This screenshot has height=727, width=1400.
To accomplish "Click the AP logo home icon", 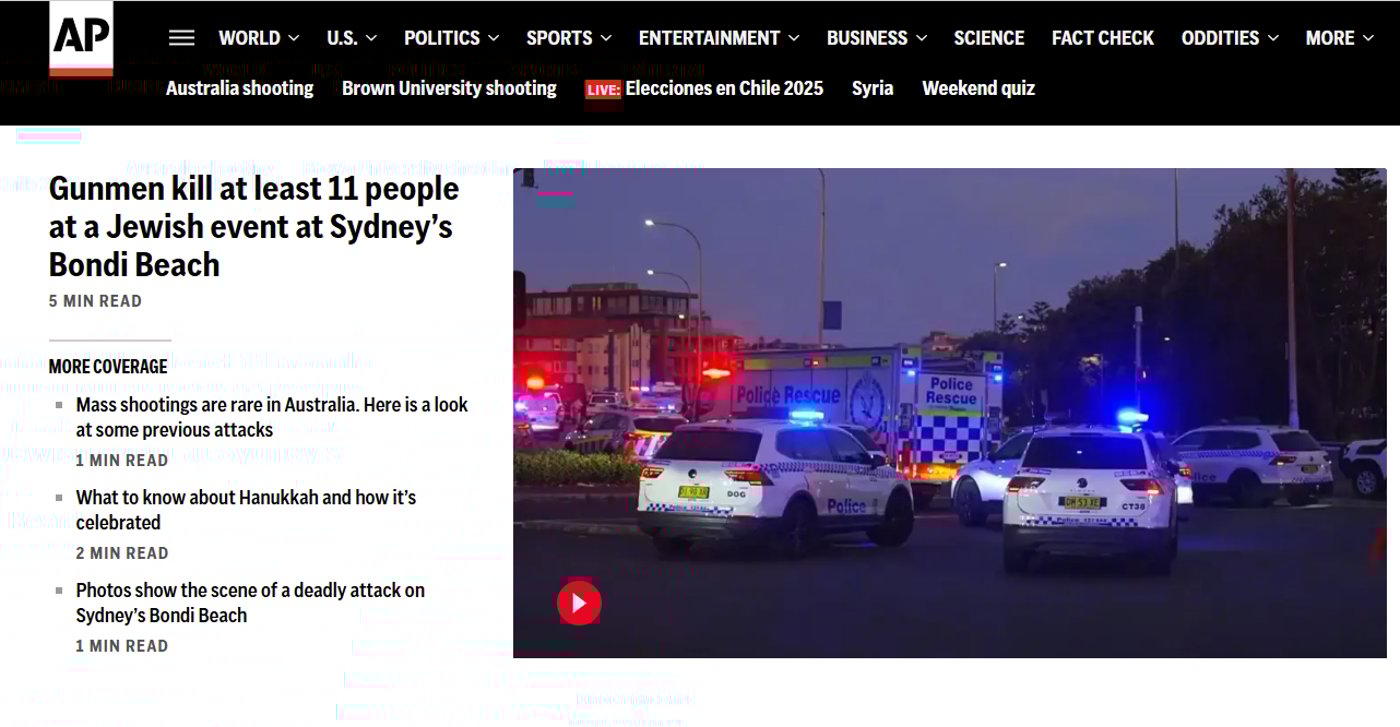I will click(81, 38).
